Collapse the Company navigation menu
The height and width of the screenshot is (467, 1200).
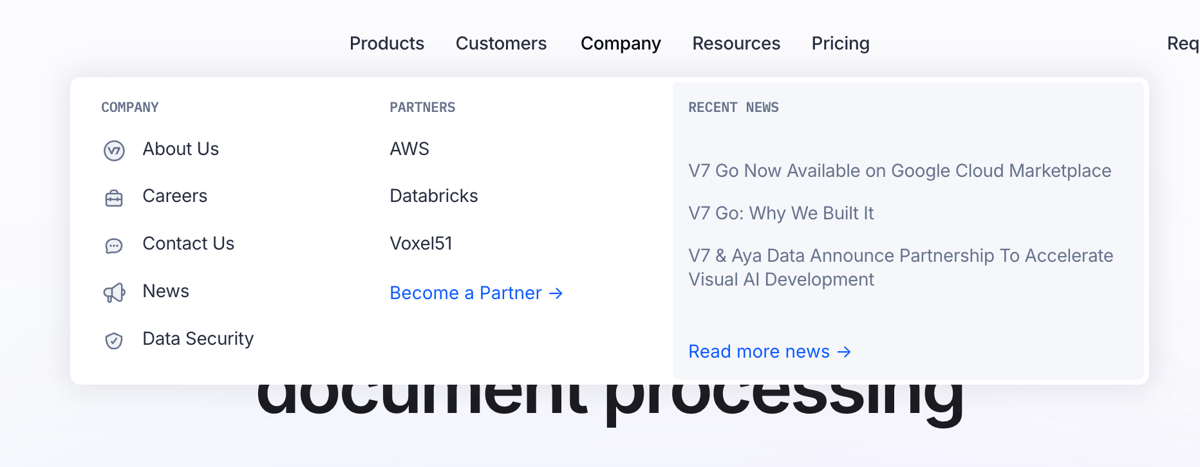coord(620,43)
